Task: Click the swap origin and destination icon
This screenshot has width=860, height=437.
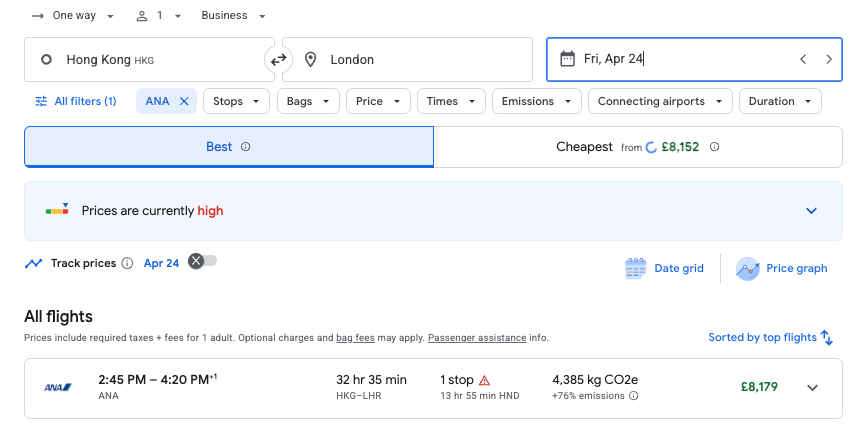Action: click(x=278, y=60)
